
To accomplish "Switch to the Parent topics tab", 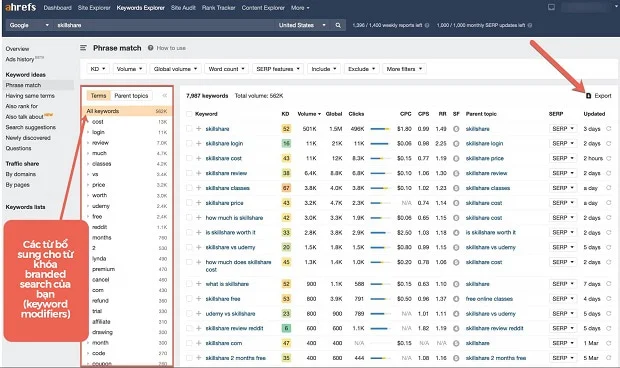I will [x=131, y=96].
